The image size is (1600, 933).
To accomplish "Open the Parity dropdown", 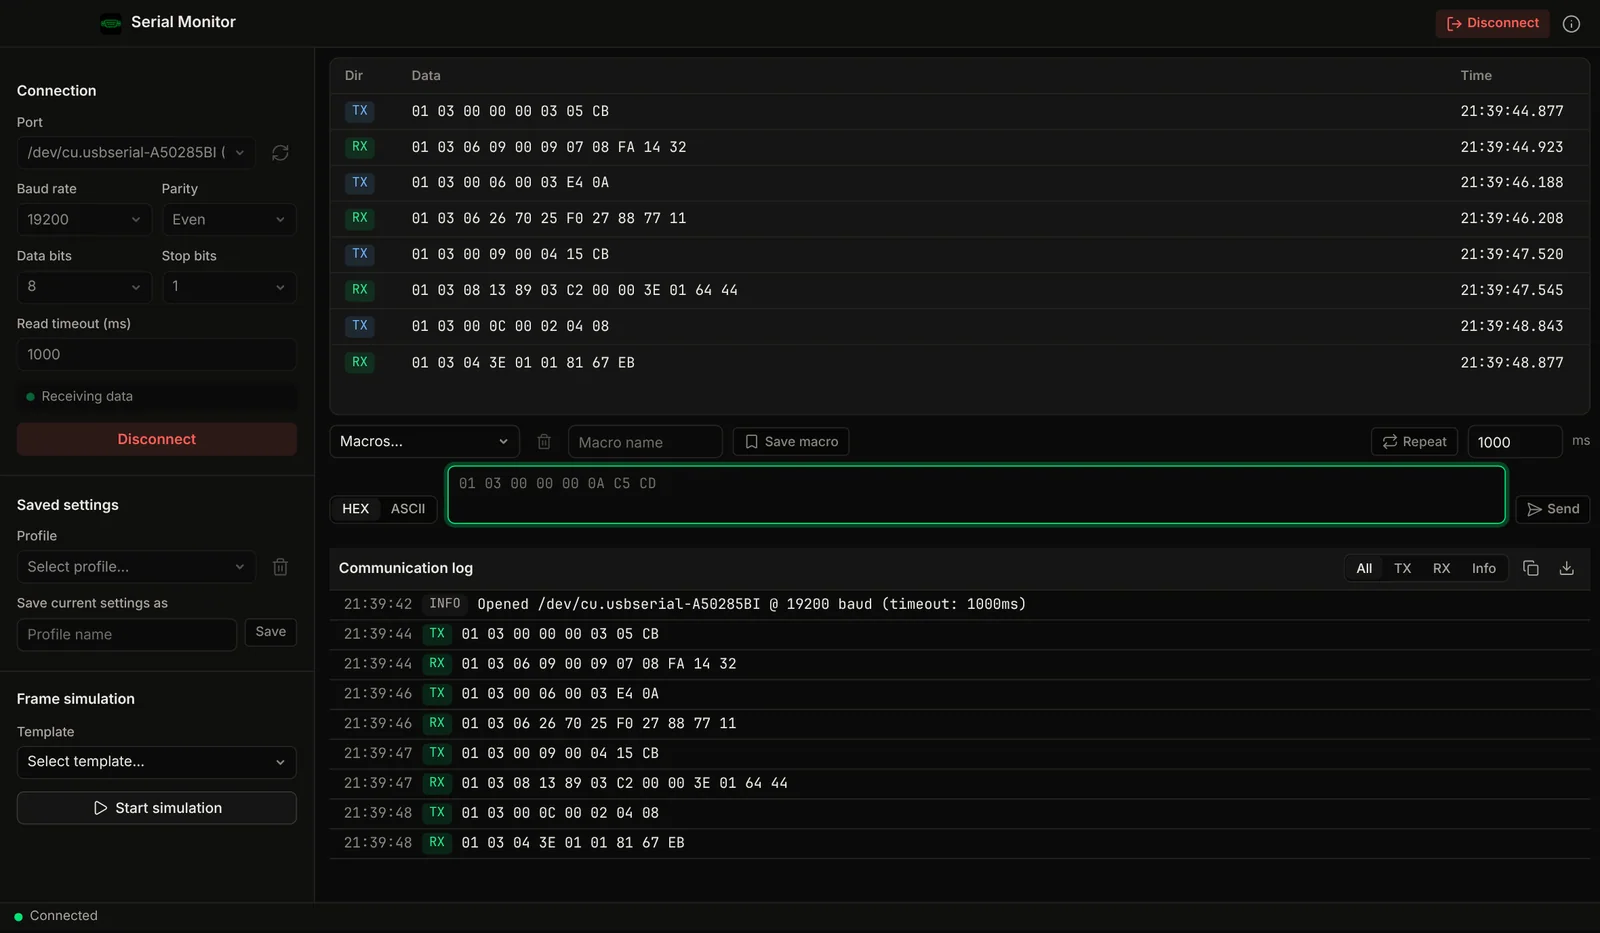I will pos(229,220).
